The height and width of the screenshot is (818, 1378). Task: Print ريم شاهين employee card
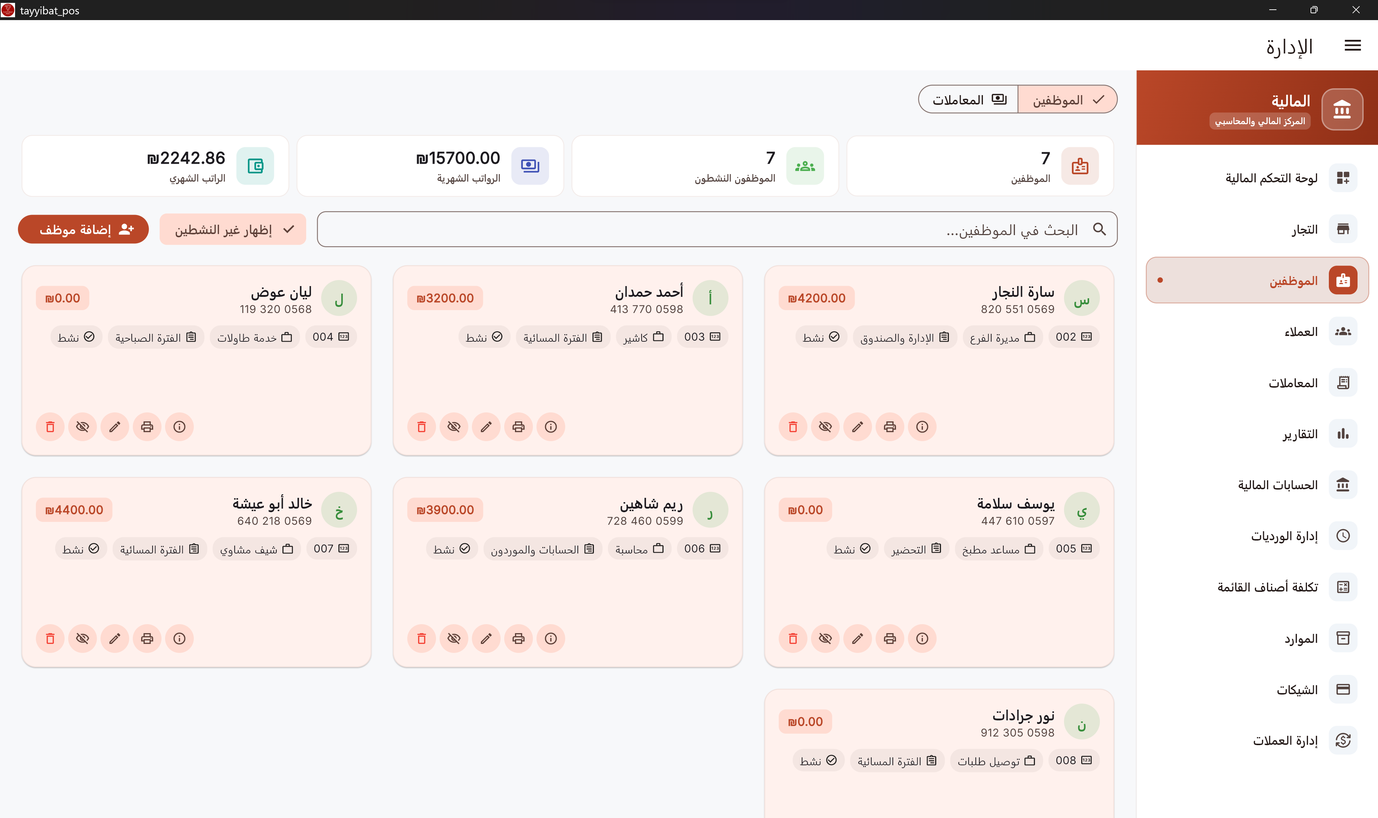[x=518, y=638]
